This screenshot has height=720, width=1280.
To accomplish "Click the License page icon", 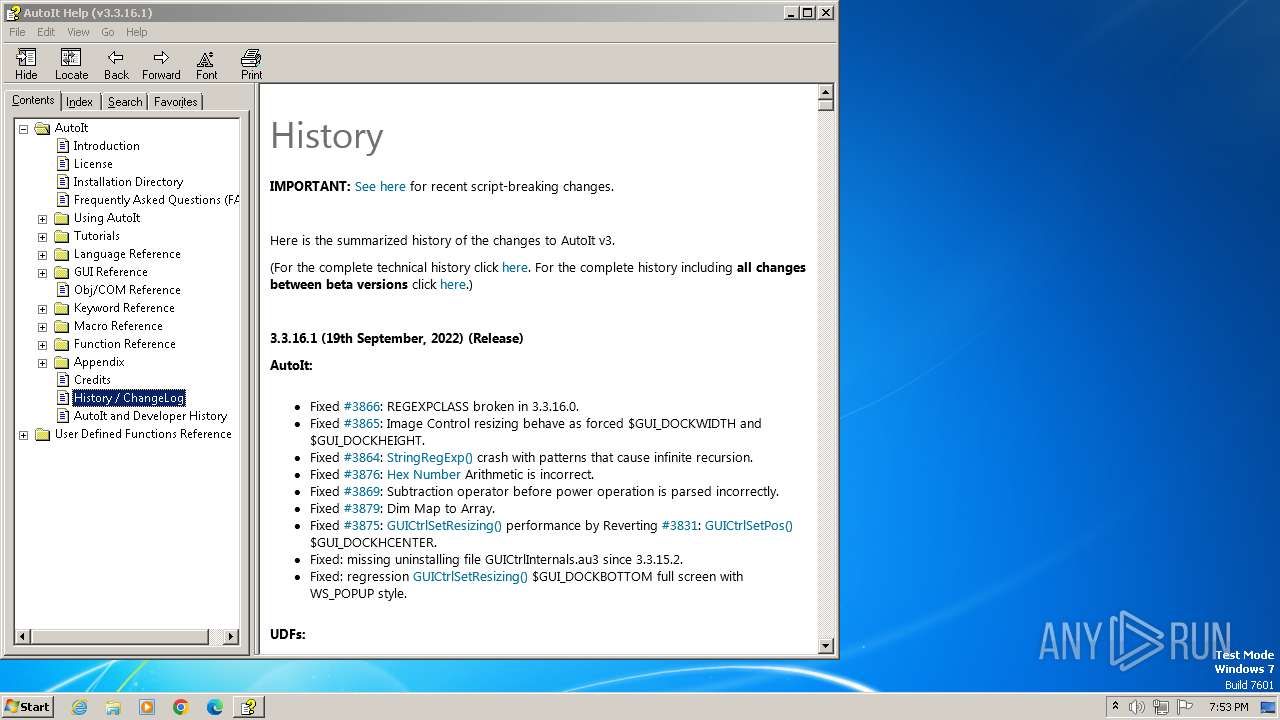I will point(63,164).
